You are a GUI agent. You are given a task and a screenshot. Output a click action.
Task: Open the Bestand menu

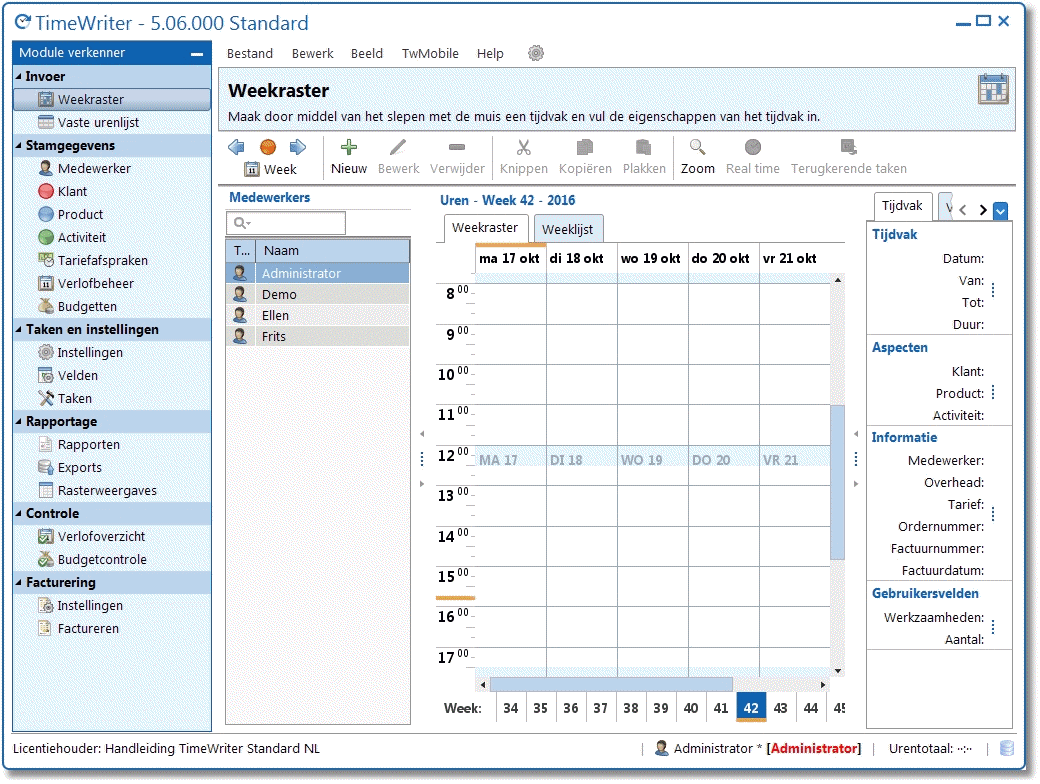250,53
